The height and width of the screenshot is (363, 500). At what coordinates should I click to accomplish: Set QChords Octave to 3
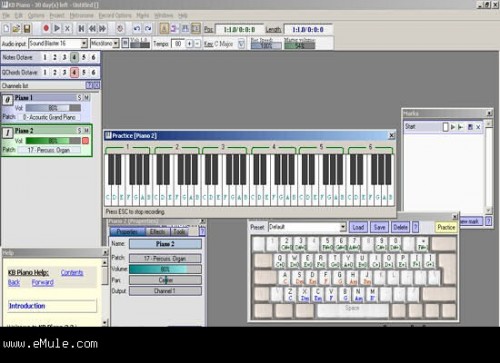pos(64,72)
